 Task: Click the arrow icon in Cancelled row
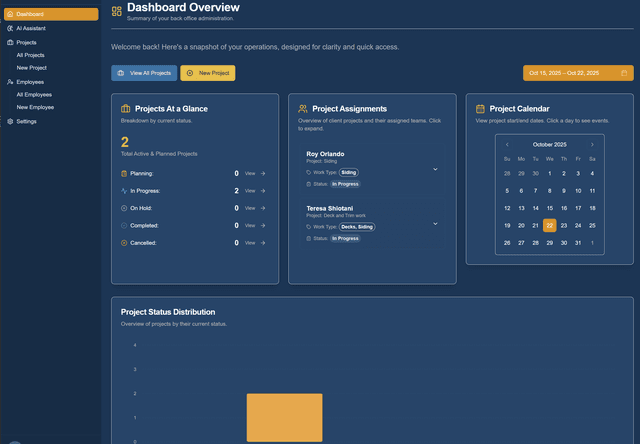click(263, 243)
